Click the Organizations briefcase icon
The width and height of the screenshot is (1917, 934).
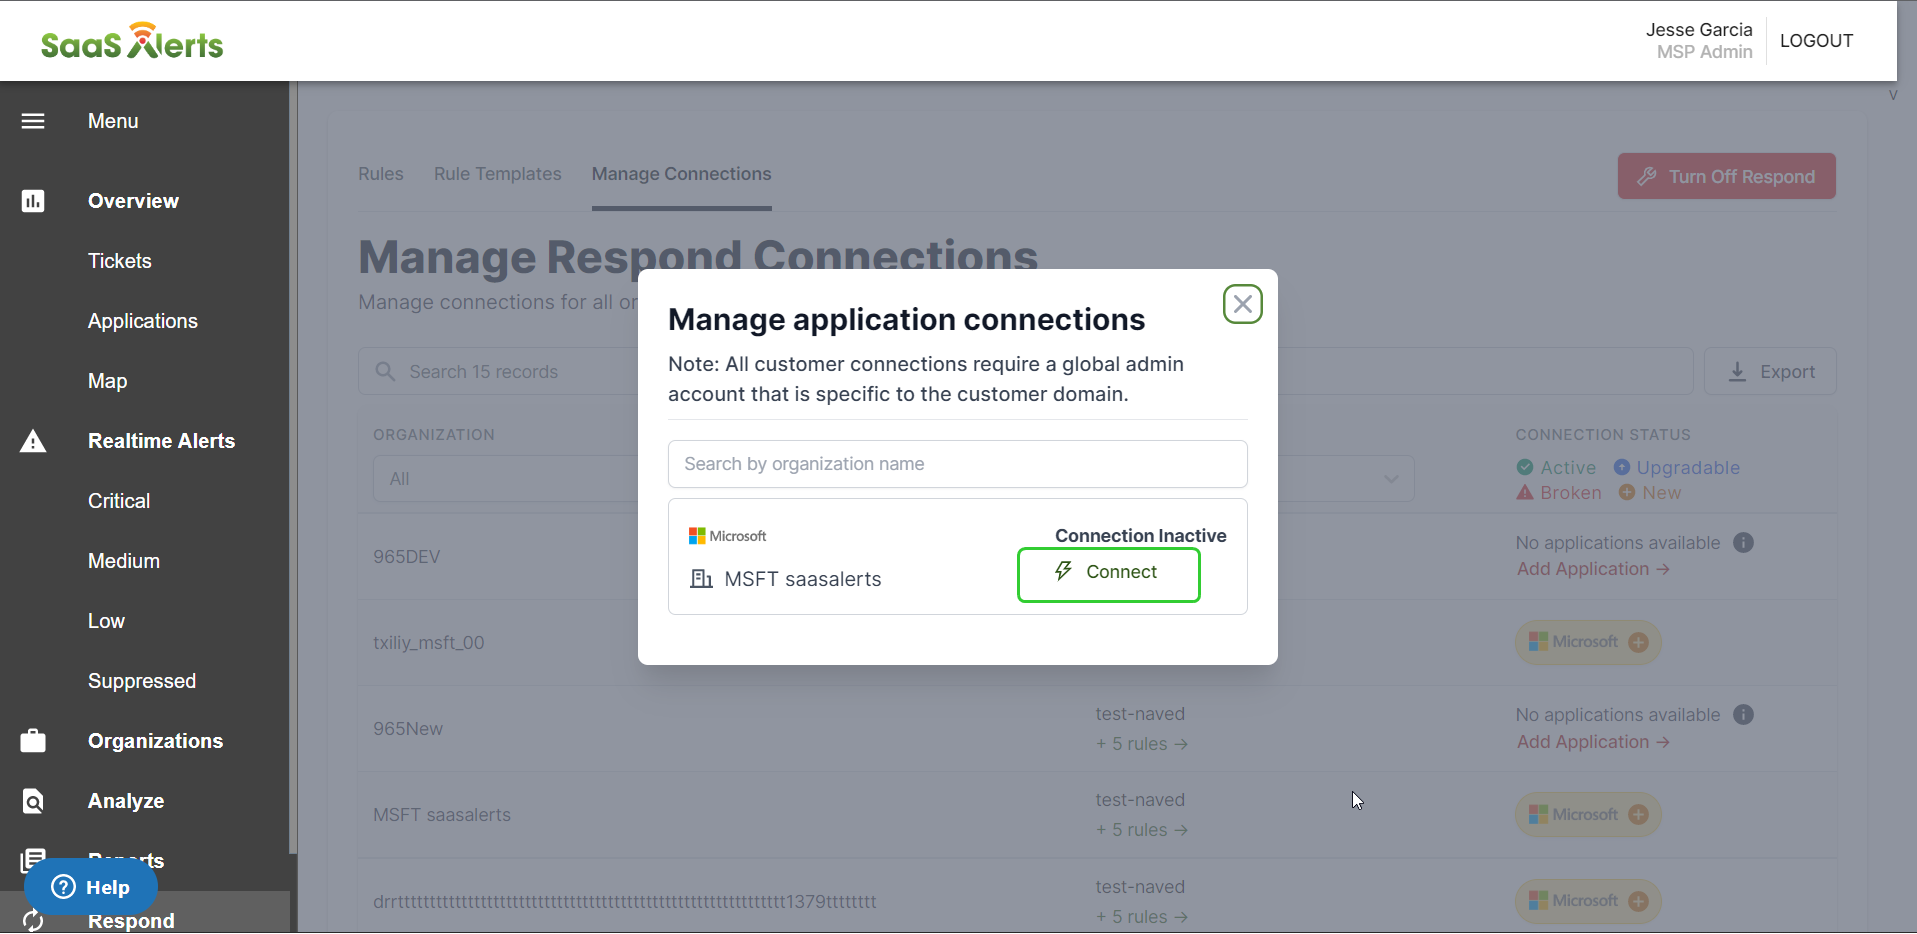33,741
